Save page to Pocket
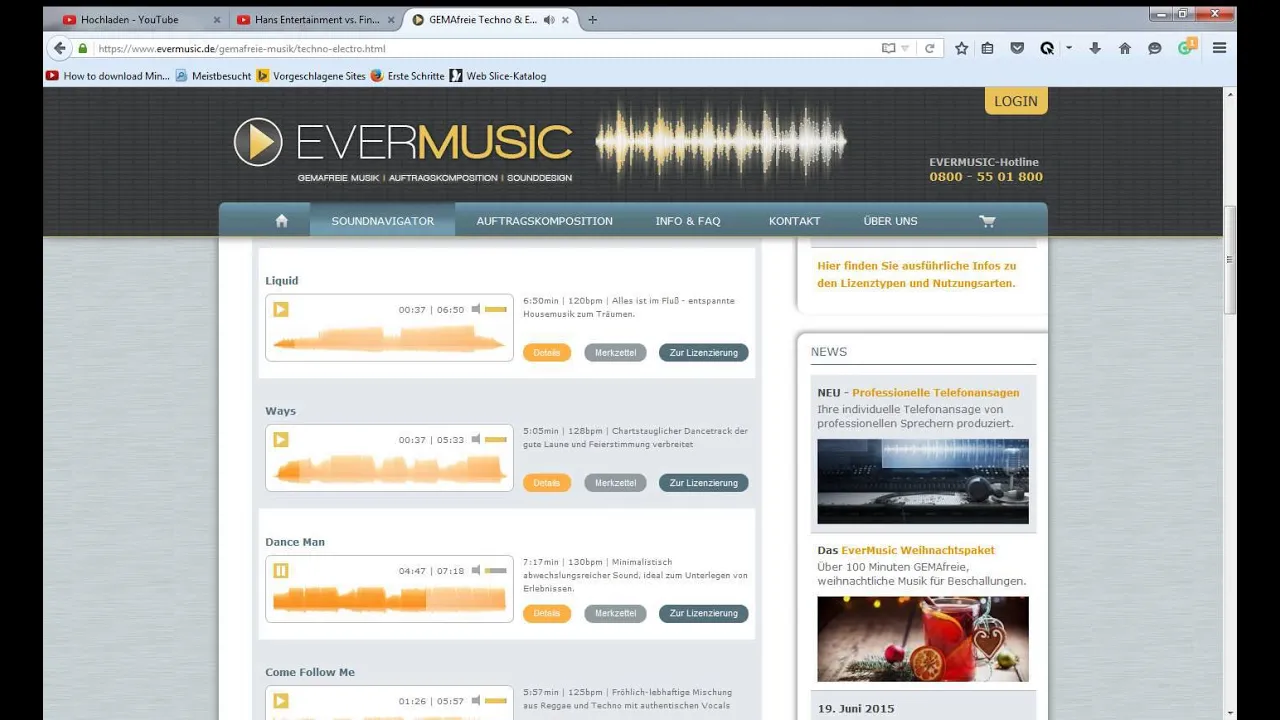Viewport: 1280px width, 720px height. point(1017,48)
